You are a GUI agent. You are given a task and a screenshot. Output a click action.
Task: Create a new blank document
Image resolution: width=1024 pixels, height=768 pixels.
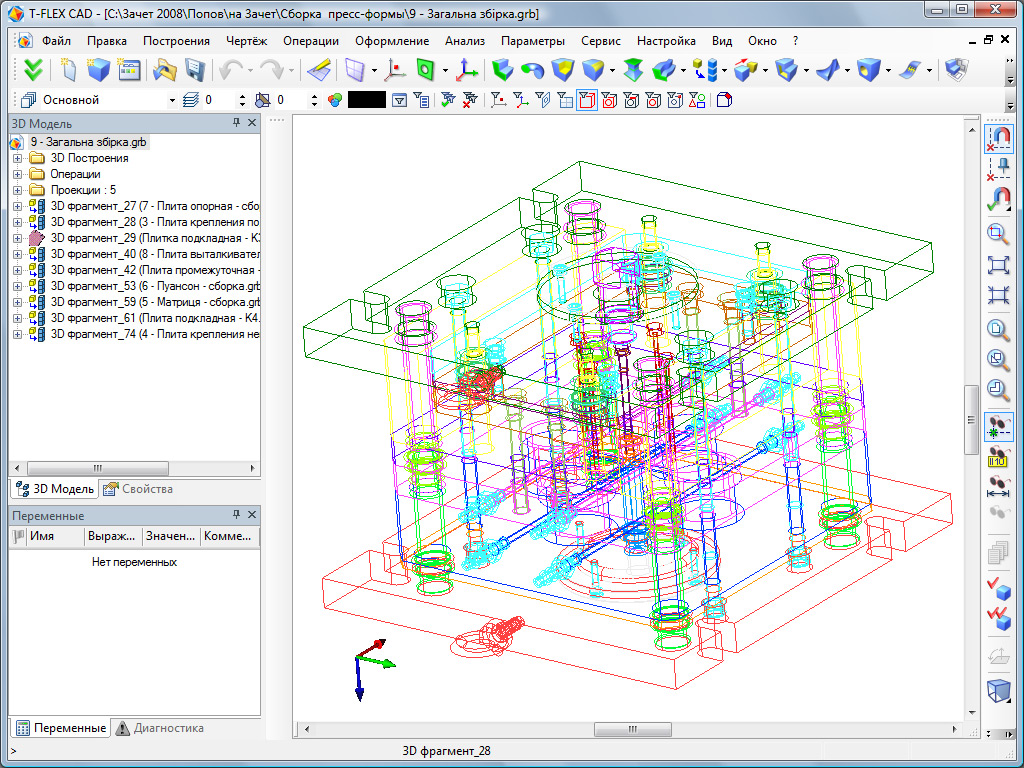click(68, 70)
